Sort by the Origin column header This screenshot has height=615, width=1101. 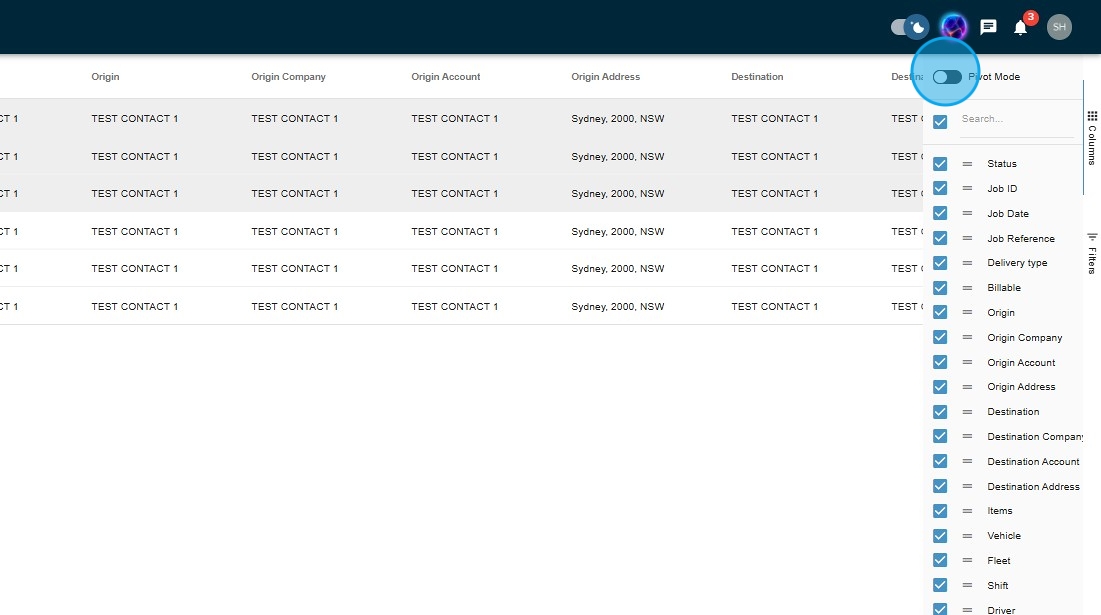click(105, 77)
